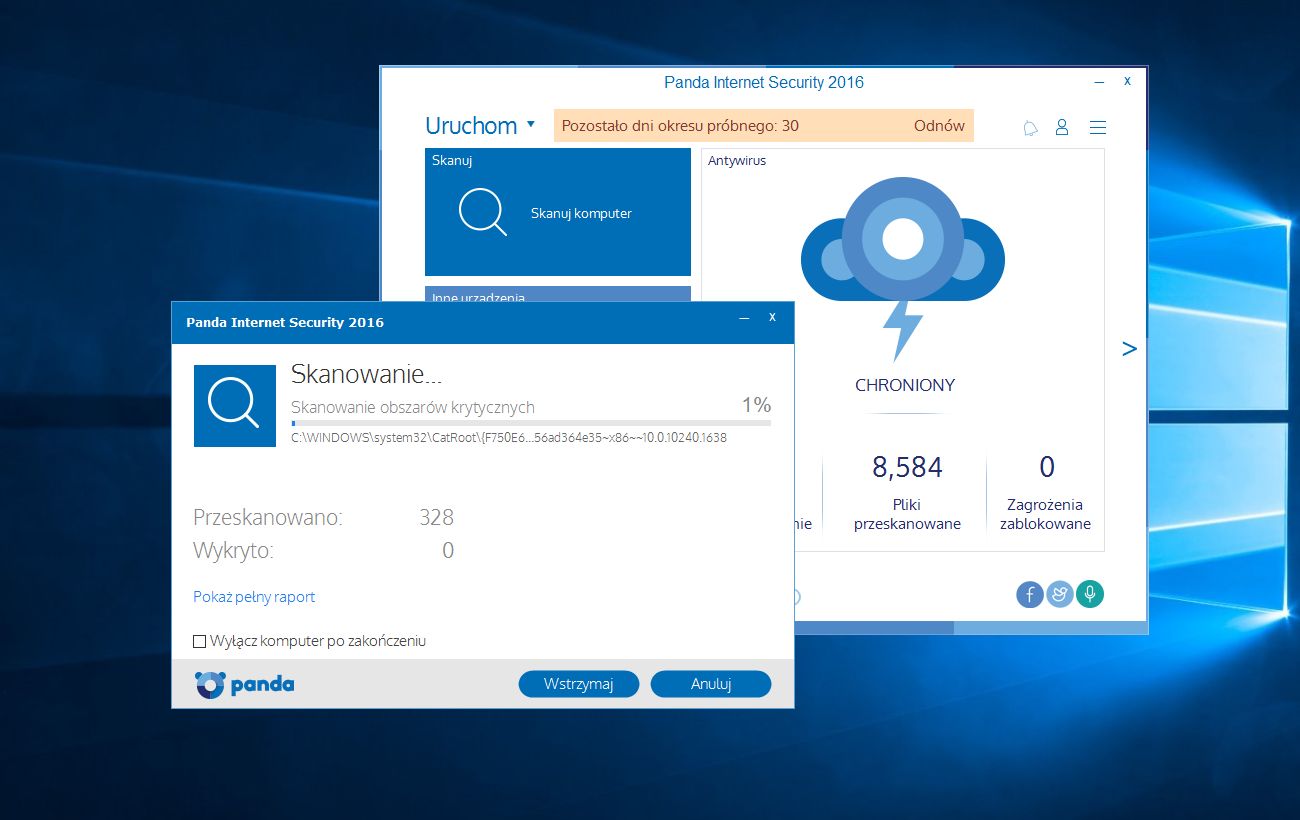The image size is (1300, 820).
Task: Click the green microphone icon
Action: pos(1090,594)
